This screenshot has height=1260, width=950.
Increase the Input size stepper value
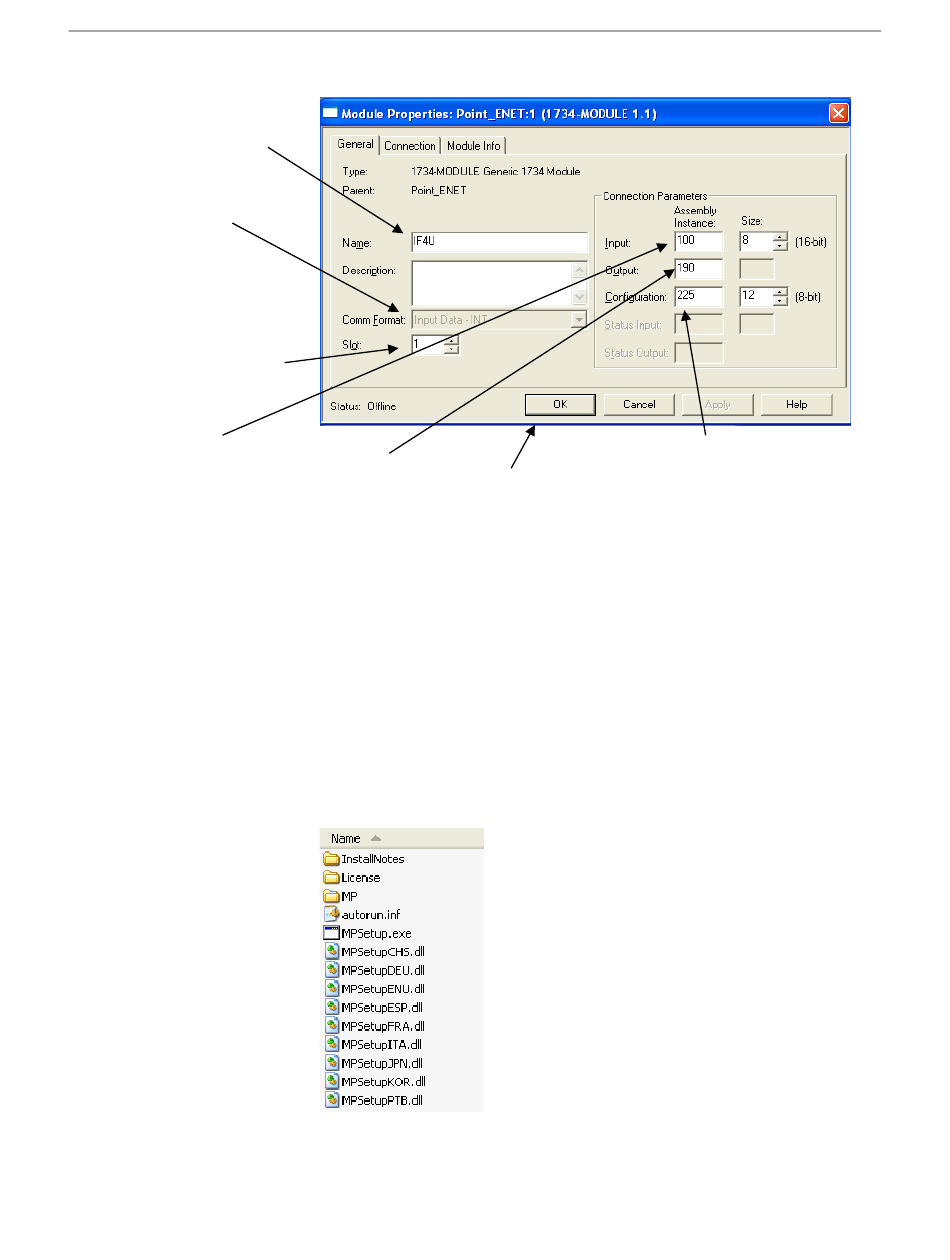pyautogui.click(x=779, y=237)
